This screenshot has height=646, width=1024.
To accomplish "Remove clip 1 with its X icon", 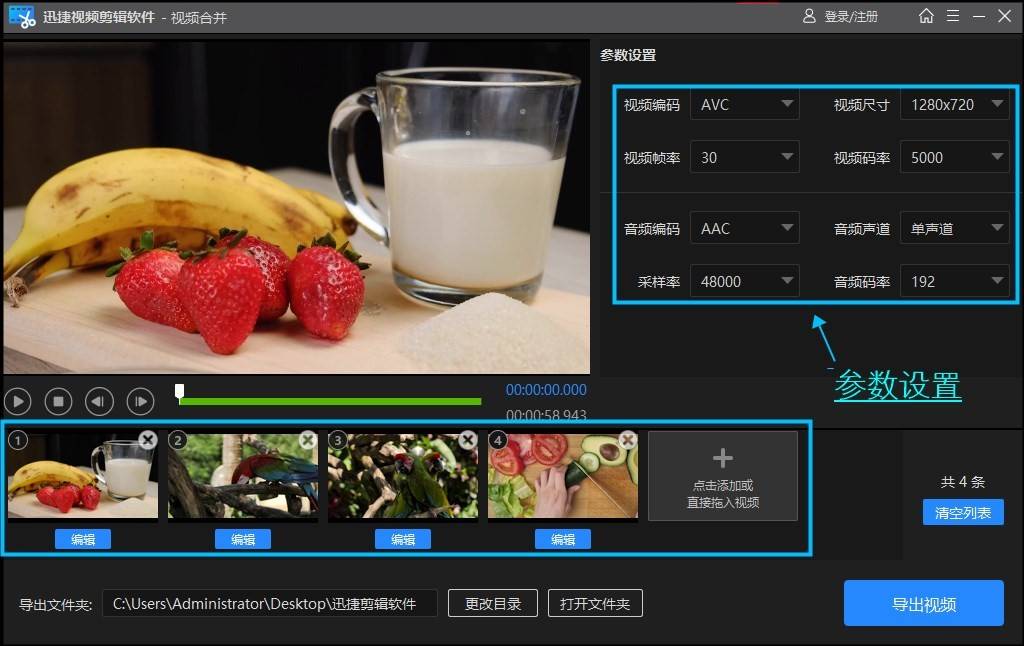I will [150, 439].
